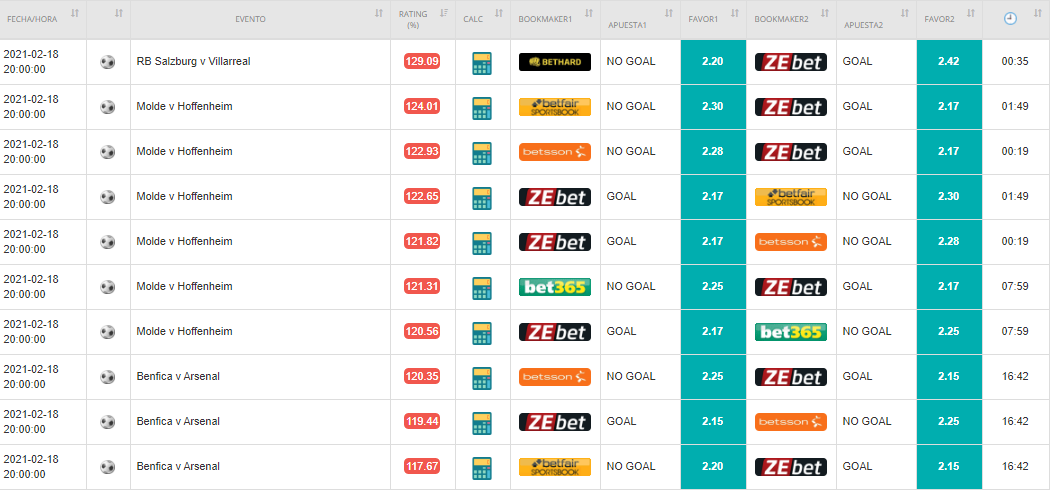Viewport: 1051px width, 492px height.
Task: Click the 120.35 rating badge
Action: (422, 376)
